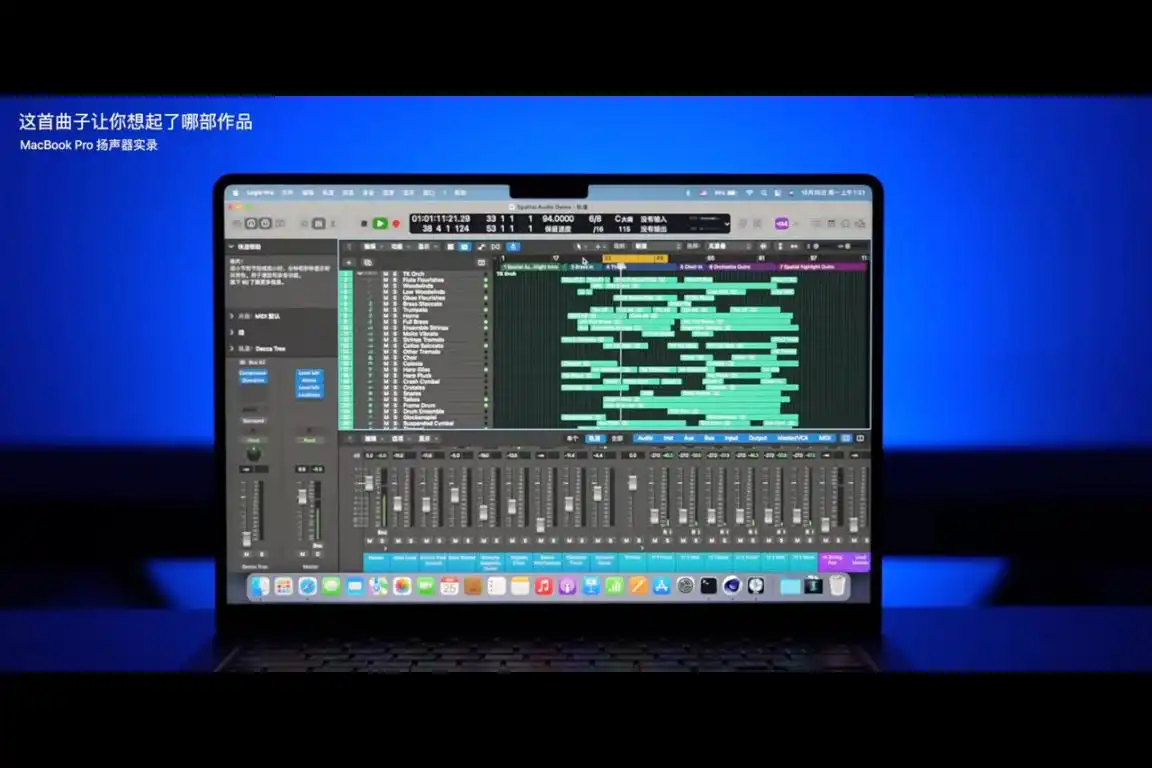Viewport: 1152px width, 768px height.
Task: Toggle the Mixer button in control bar
Action: point(319,223)
